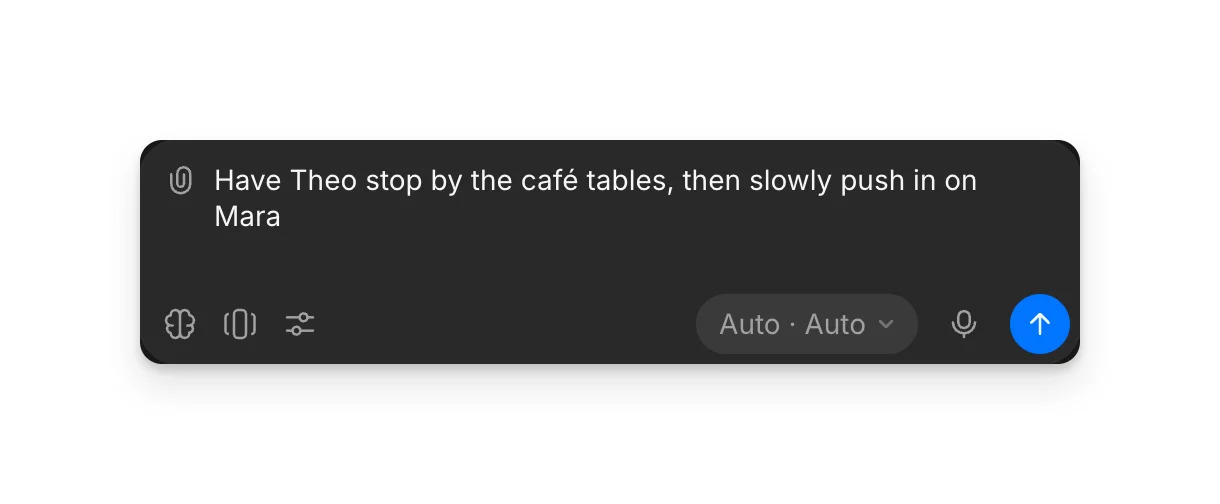Click the bracketed phone context icon

coord(240,324)
